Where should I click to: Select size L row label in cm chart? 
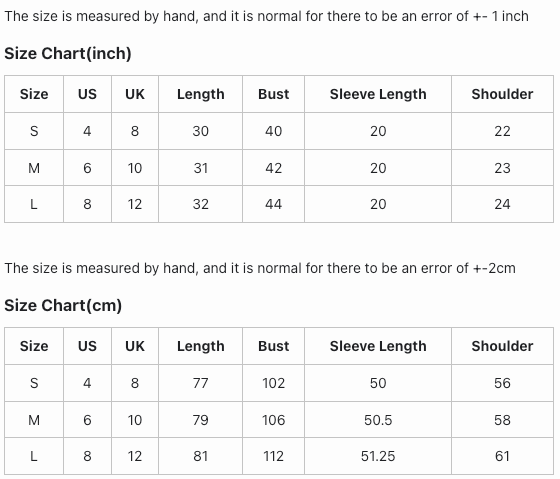[x=34, y=456]
